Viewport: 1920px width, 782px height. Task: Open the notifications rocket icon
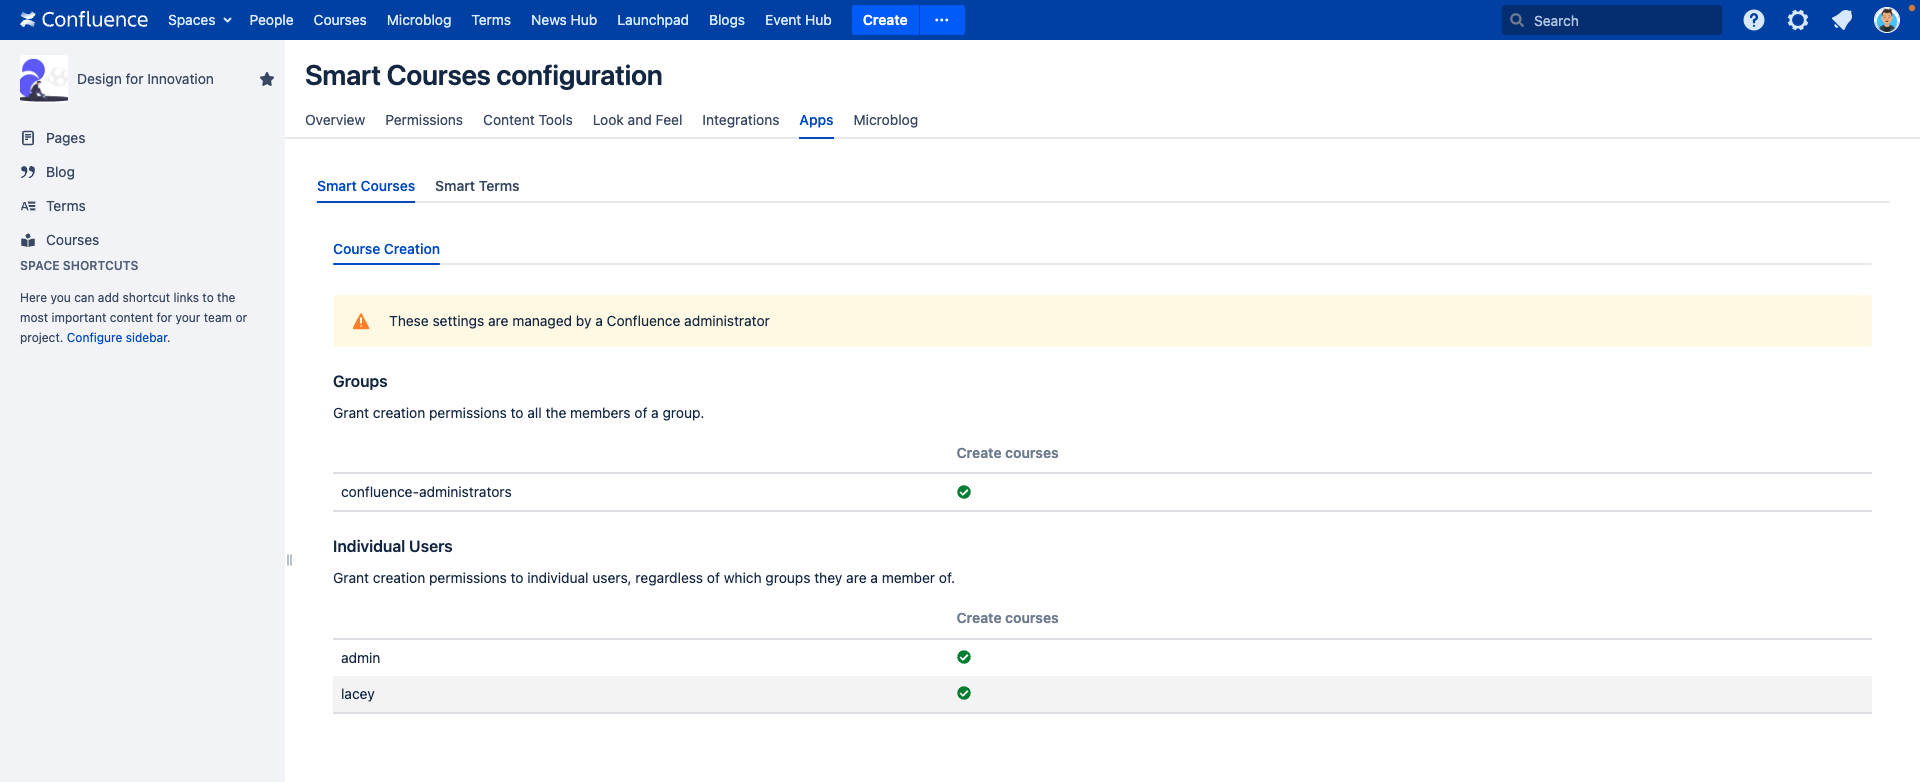click(1842, 20)
